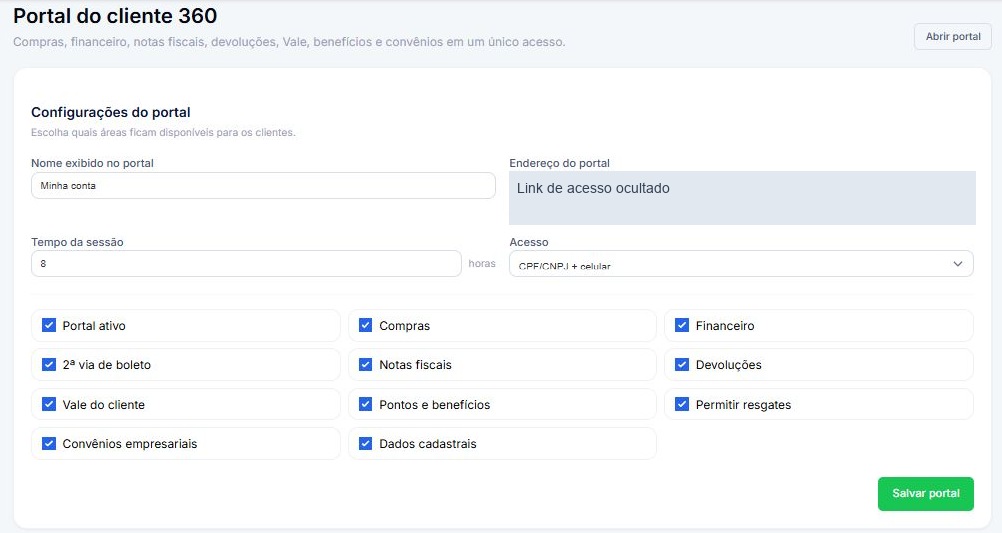Uncheck Permitir resgates option
The width and height of the screenshot is (1002, 533).
(682, 404)
